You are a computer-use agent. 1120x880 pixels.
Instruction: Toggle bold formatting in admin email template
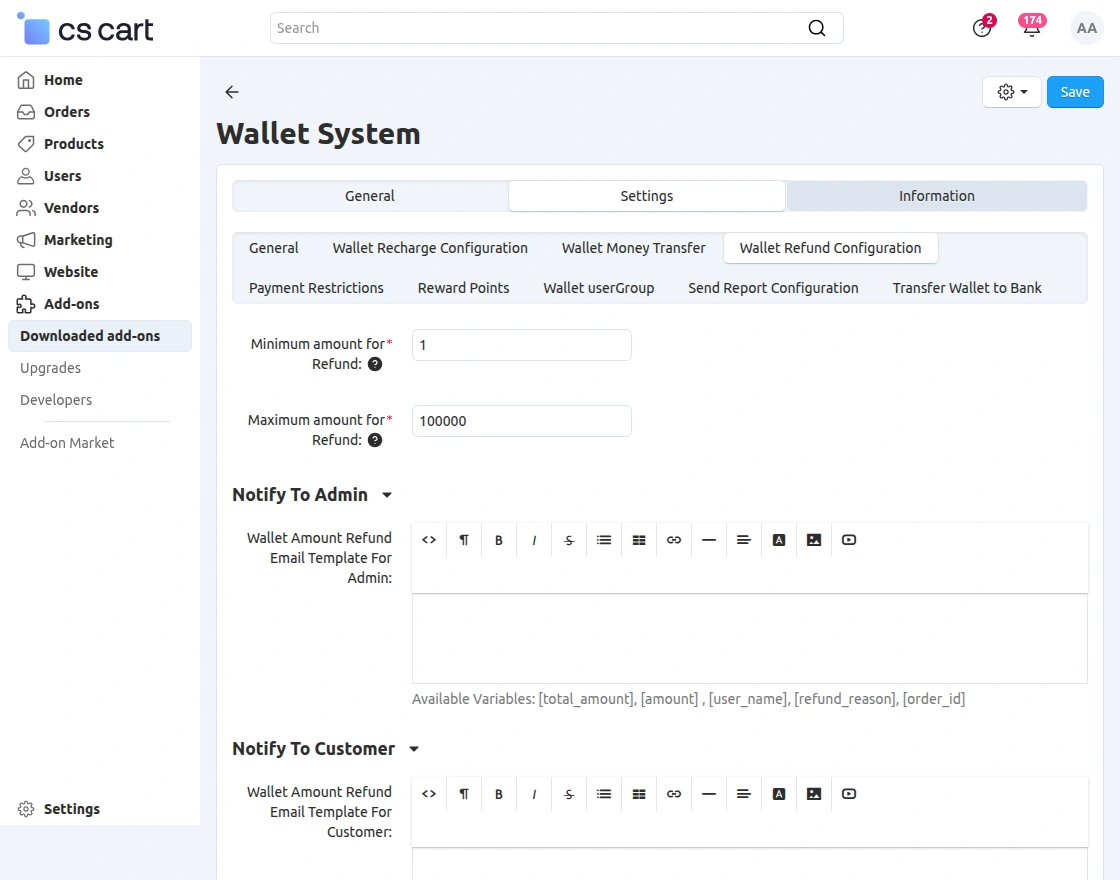tap(498, 539)
